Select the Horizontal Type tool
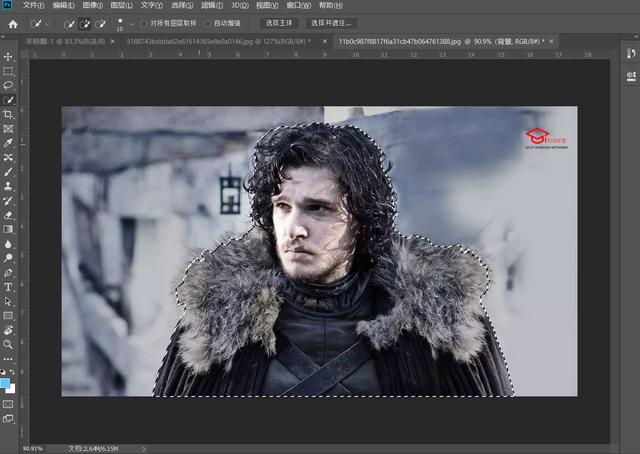 [8, 287]
